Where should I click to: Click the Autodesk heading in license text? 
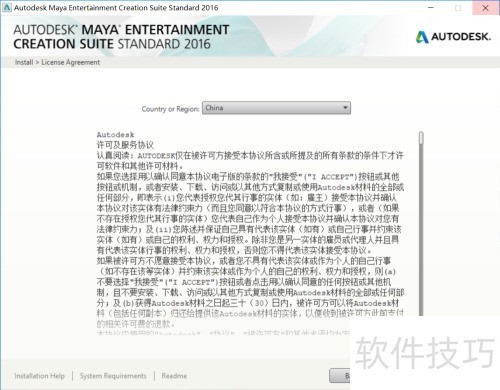115,135
